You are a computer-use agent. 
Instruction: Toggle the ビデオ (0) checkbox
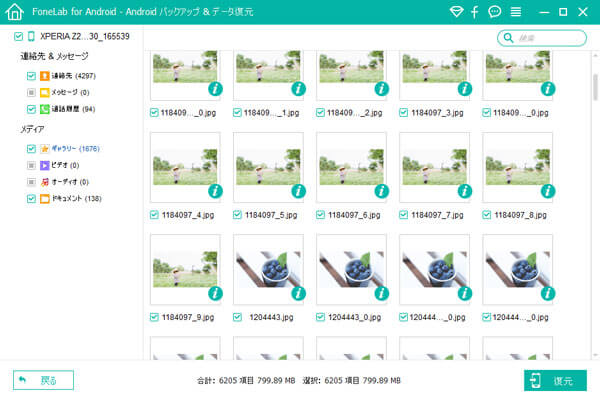(31, 165)
